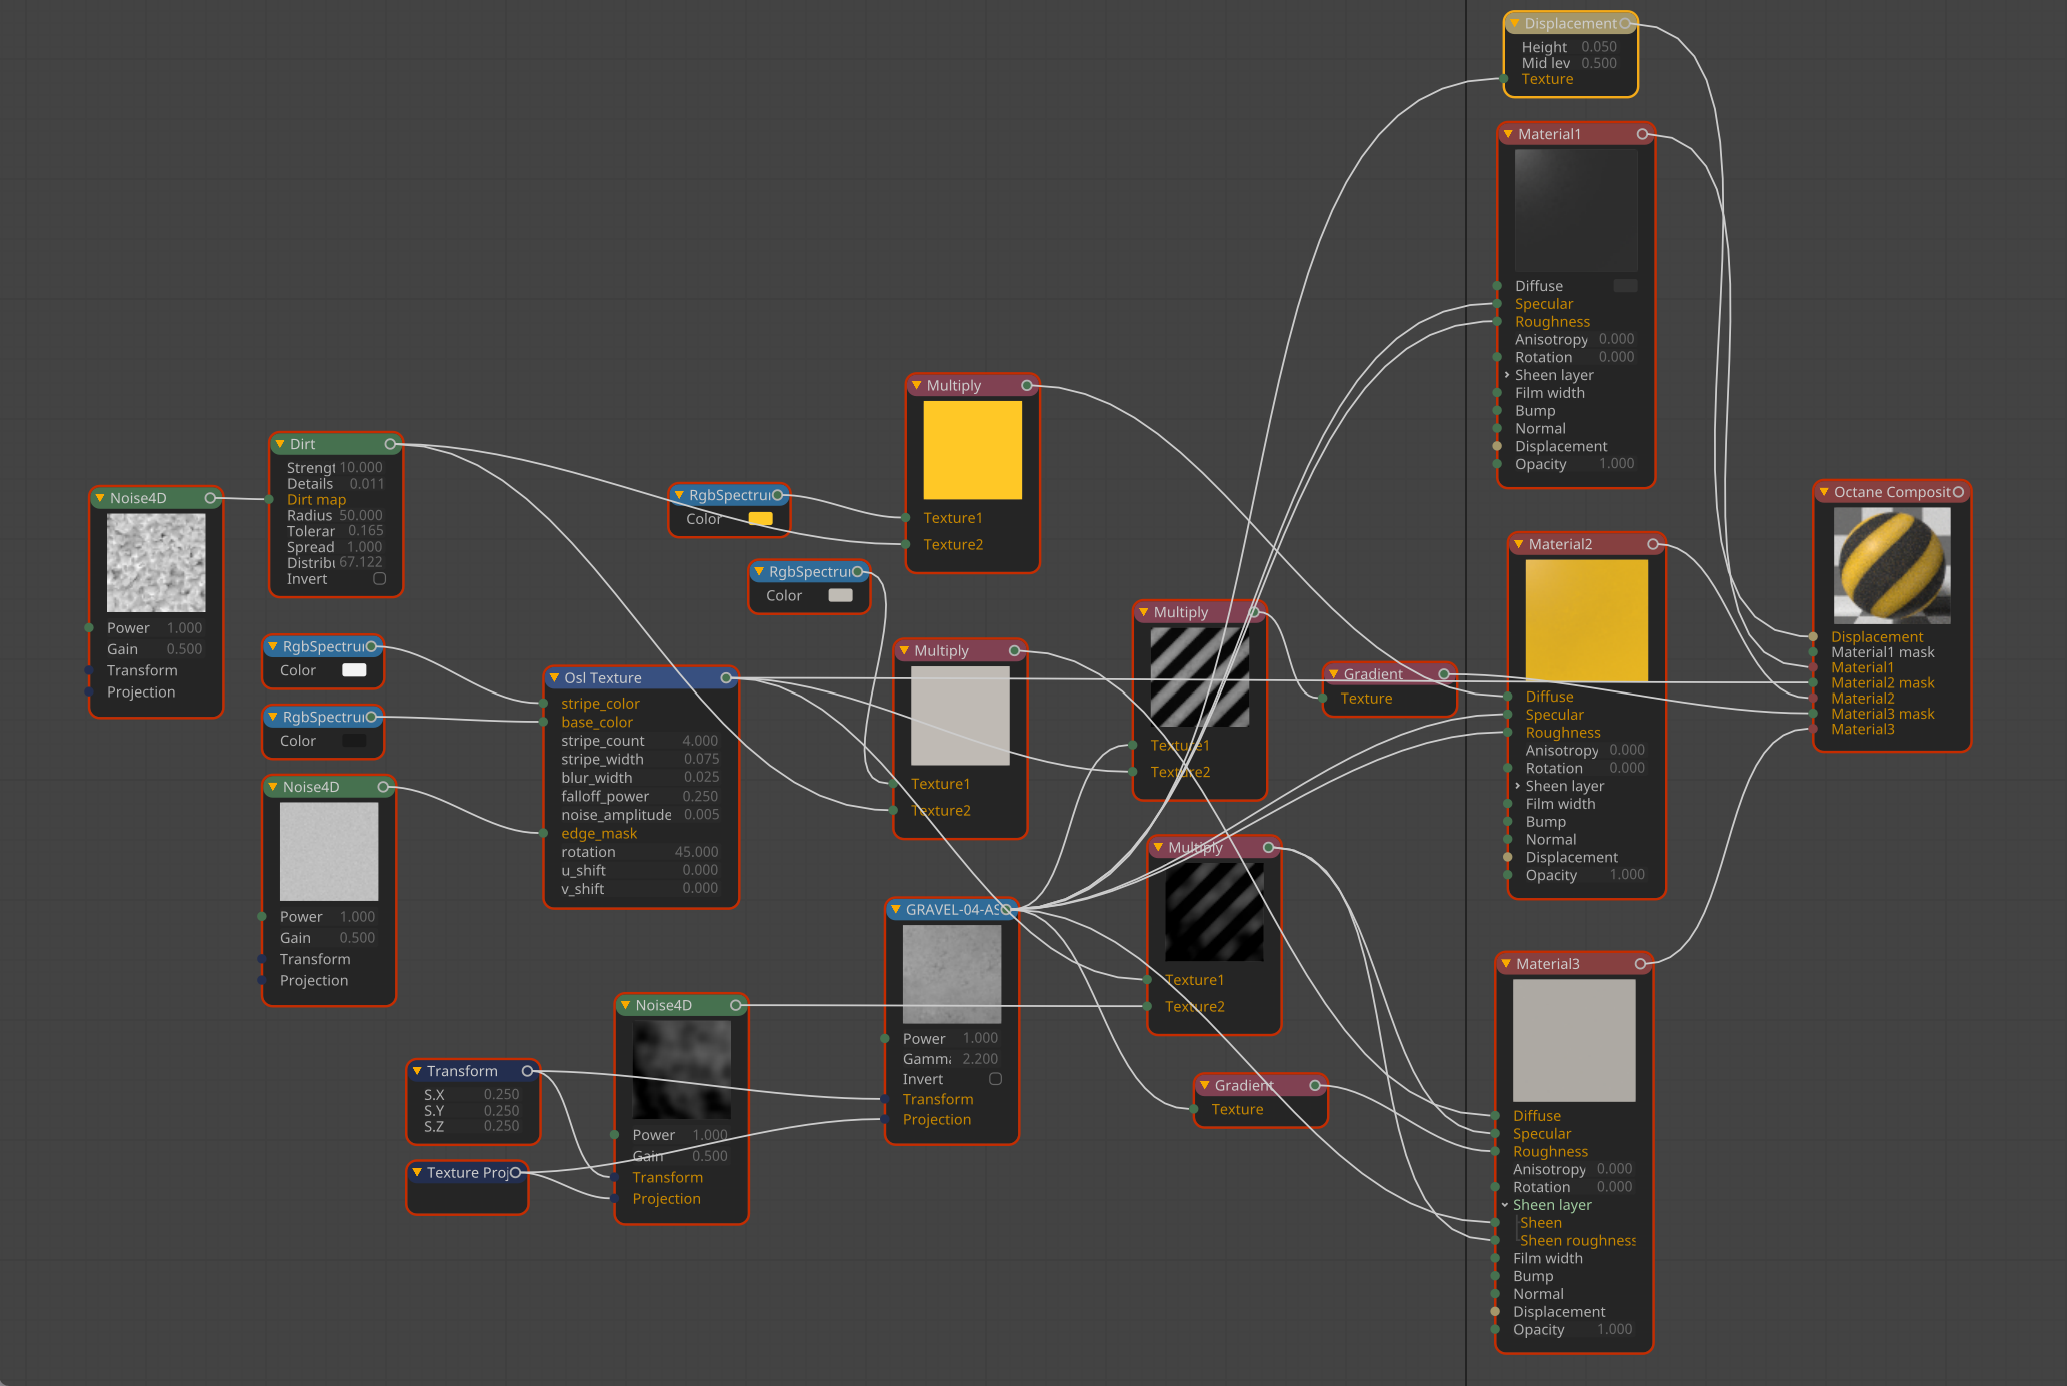2067x1386 pixels.
Task: Expand Sheen layer in Material2
Action: (x=1517, y=786)
